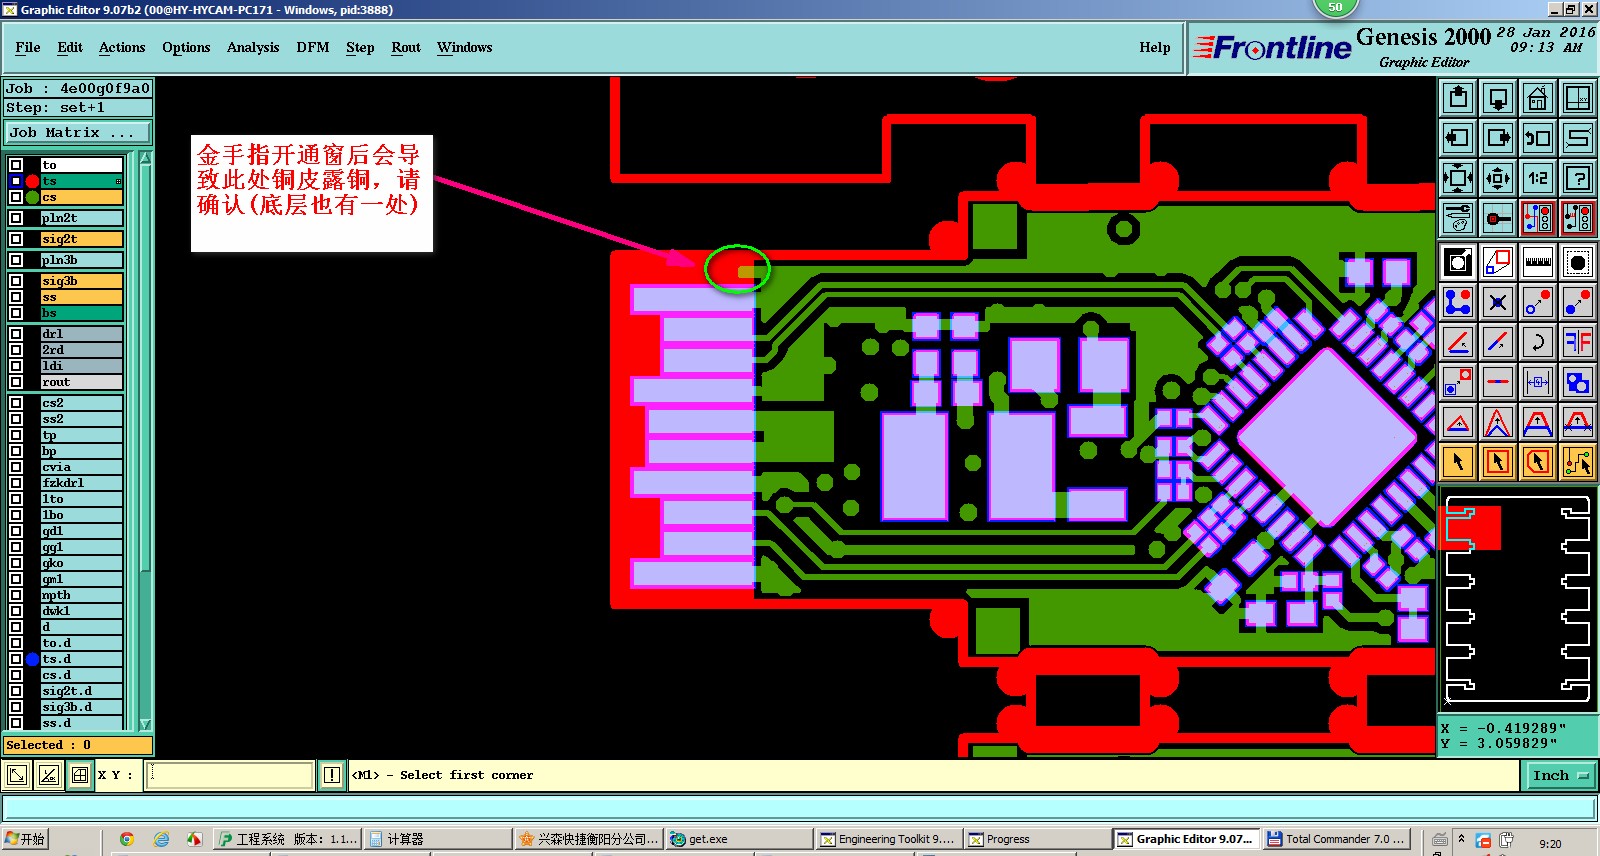This screenshot has height=856, width=1600.
Task: Click the pan right view icon
Action: point(1498,138)
